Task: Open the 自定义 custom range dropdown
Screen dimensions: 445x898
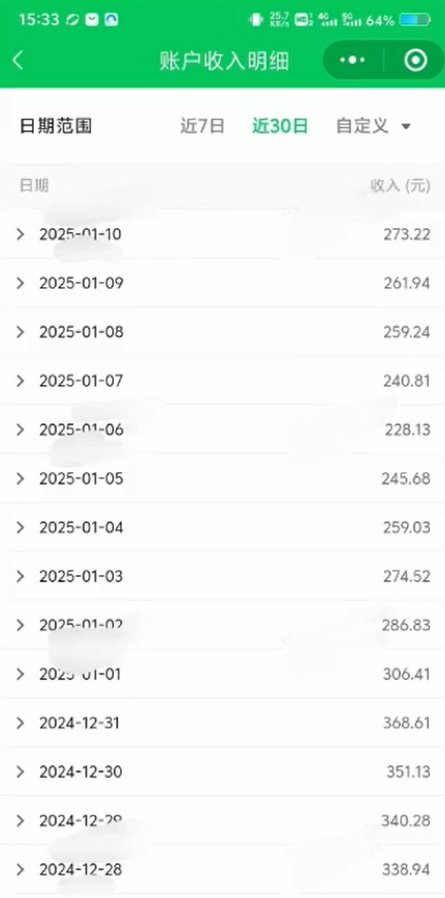Action: [x=373, y=125]
